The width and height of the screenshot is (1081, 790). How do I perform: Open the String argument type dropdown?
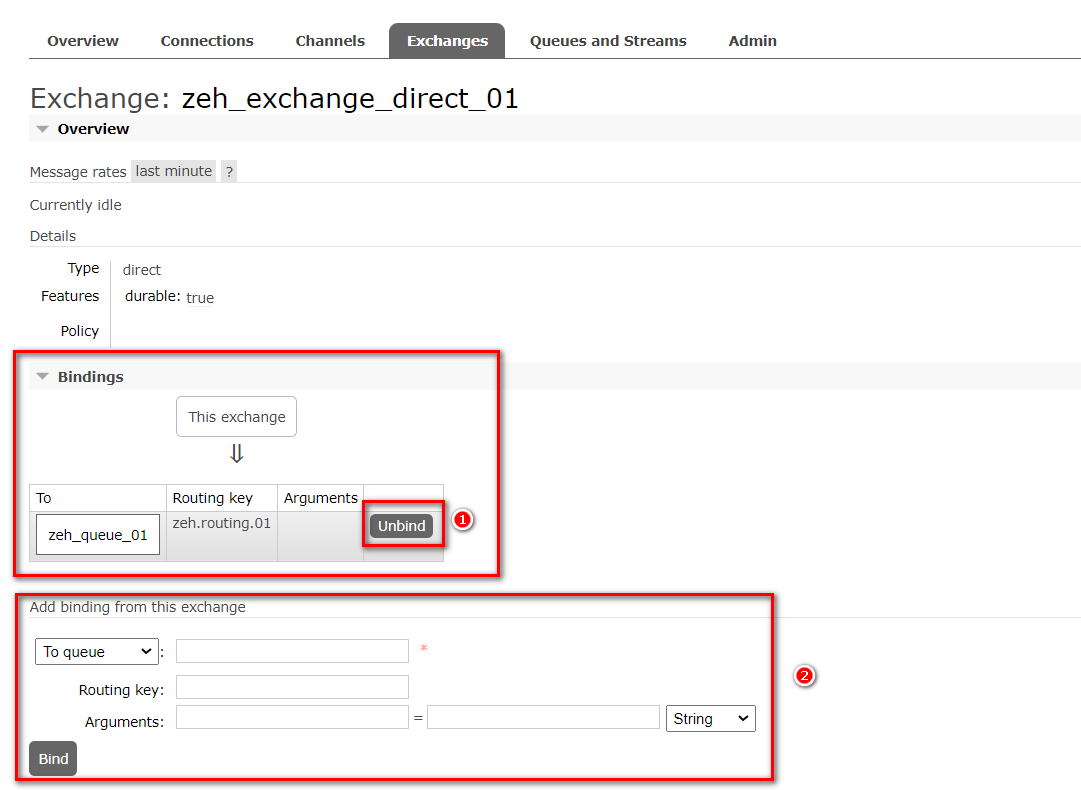[x=710, y=719]
